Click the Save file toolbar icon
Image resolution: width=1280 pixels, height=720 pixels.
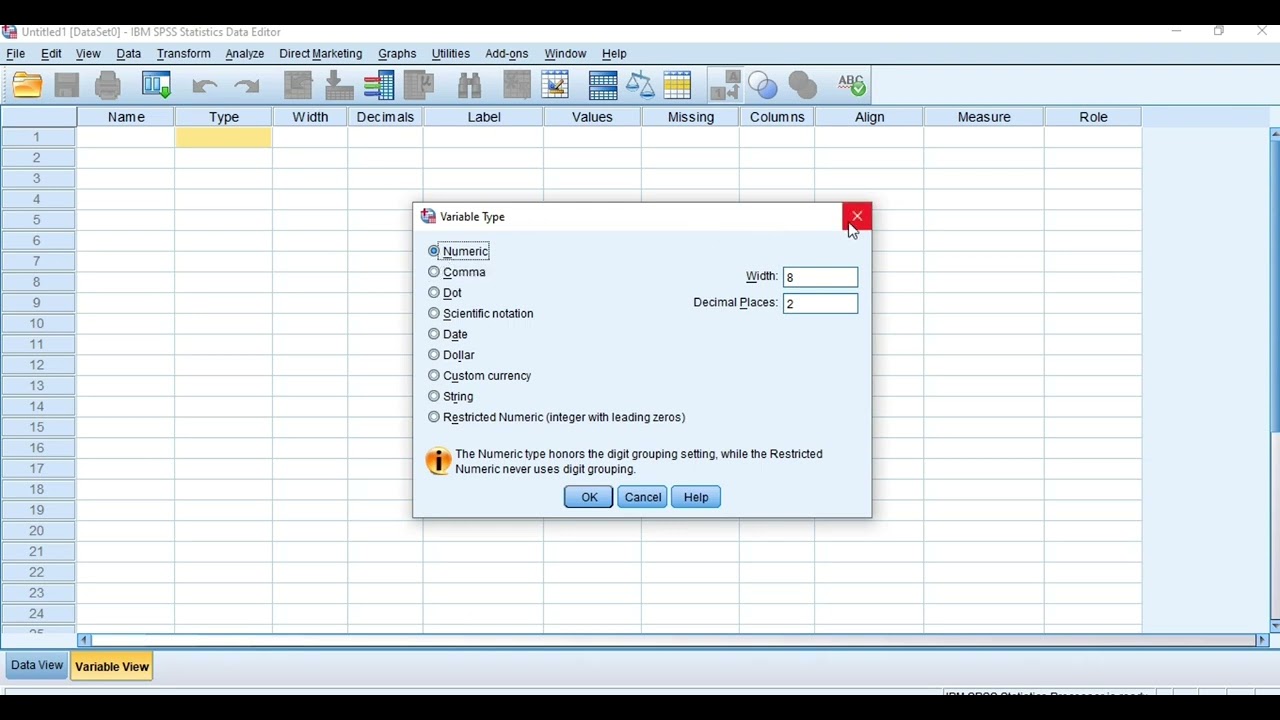(67, 86)
